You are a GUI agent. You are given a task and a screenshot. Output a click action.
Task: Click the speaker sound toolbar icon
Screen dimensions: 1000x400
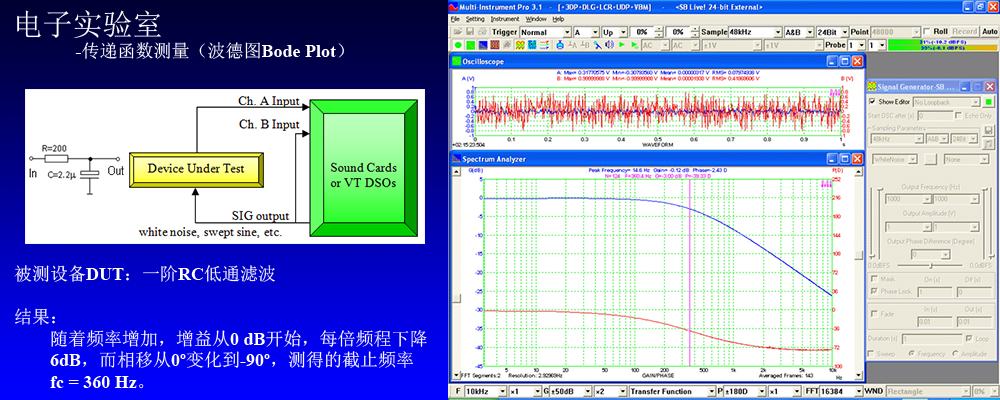[609, 45]
